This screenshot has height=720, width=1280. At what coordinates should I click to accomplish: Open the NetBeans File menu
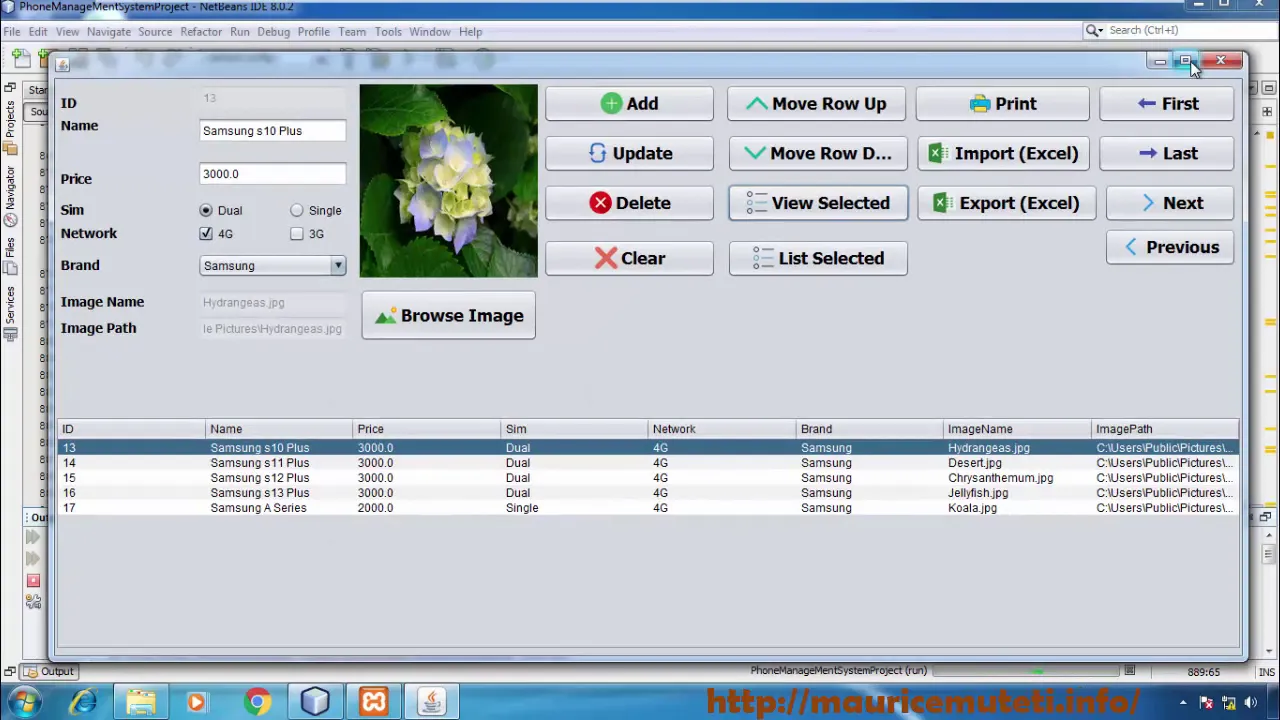pos(12,32)
